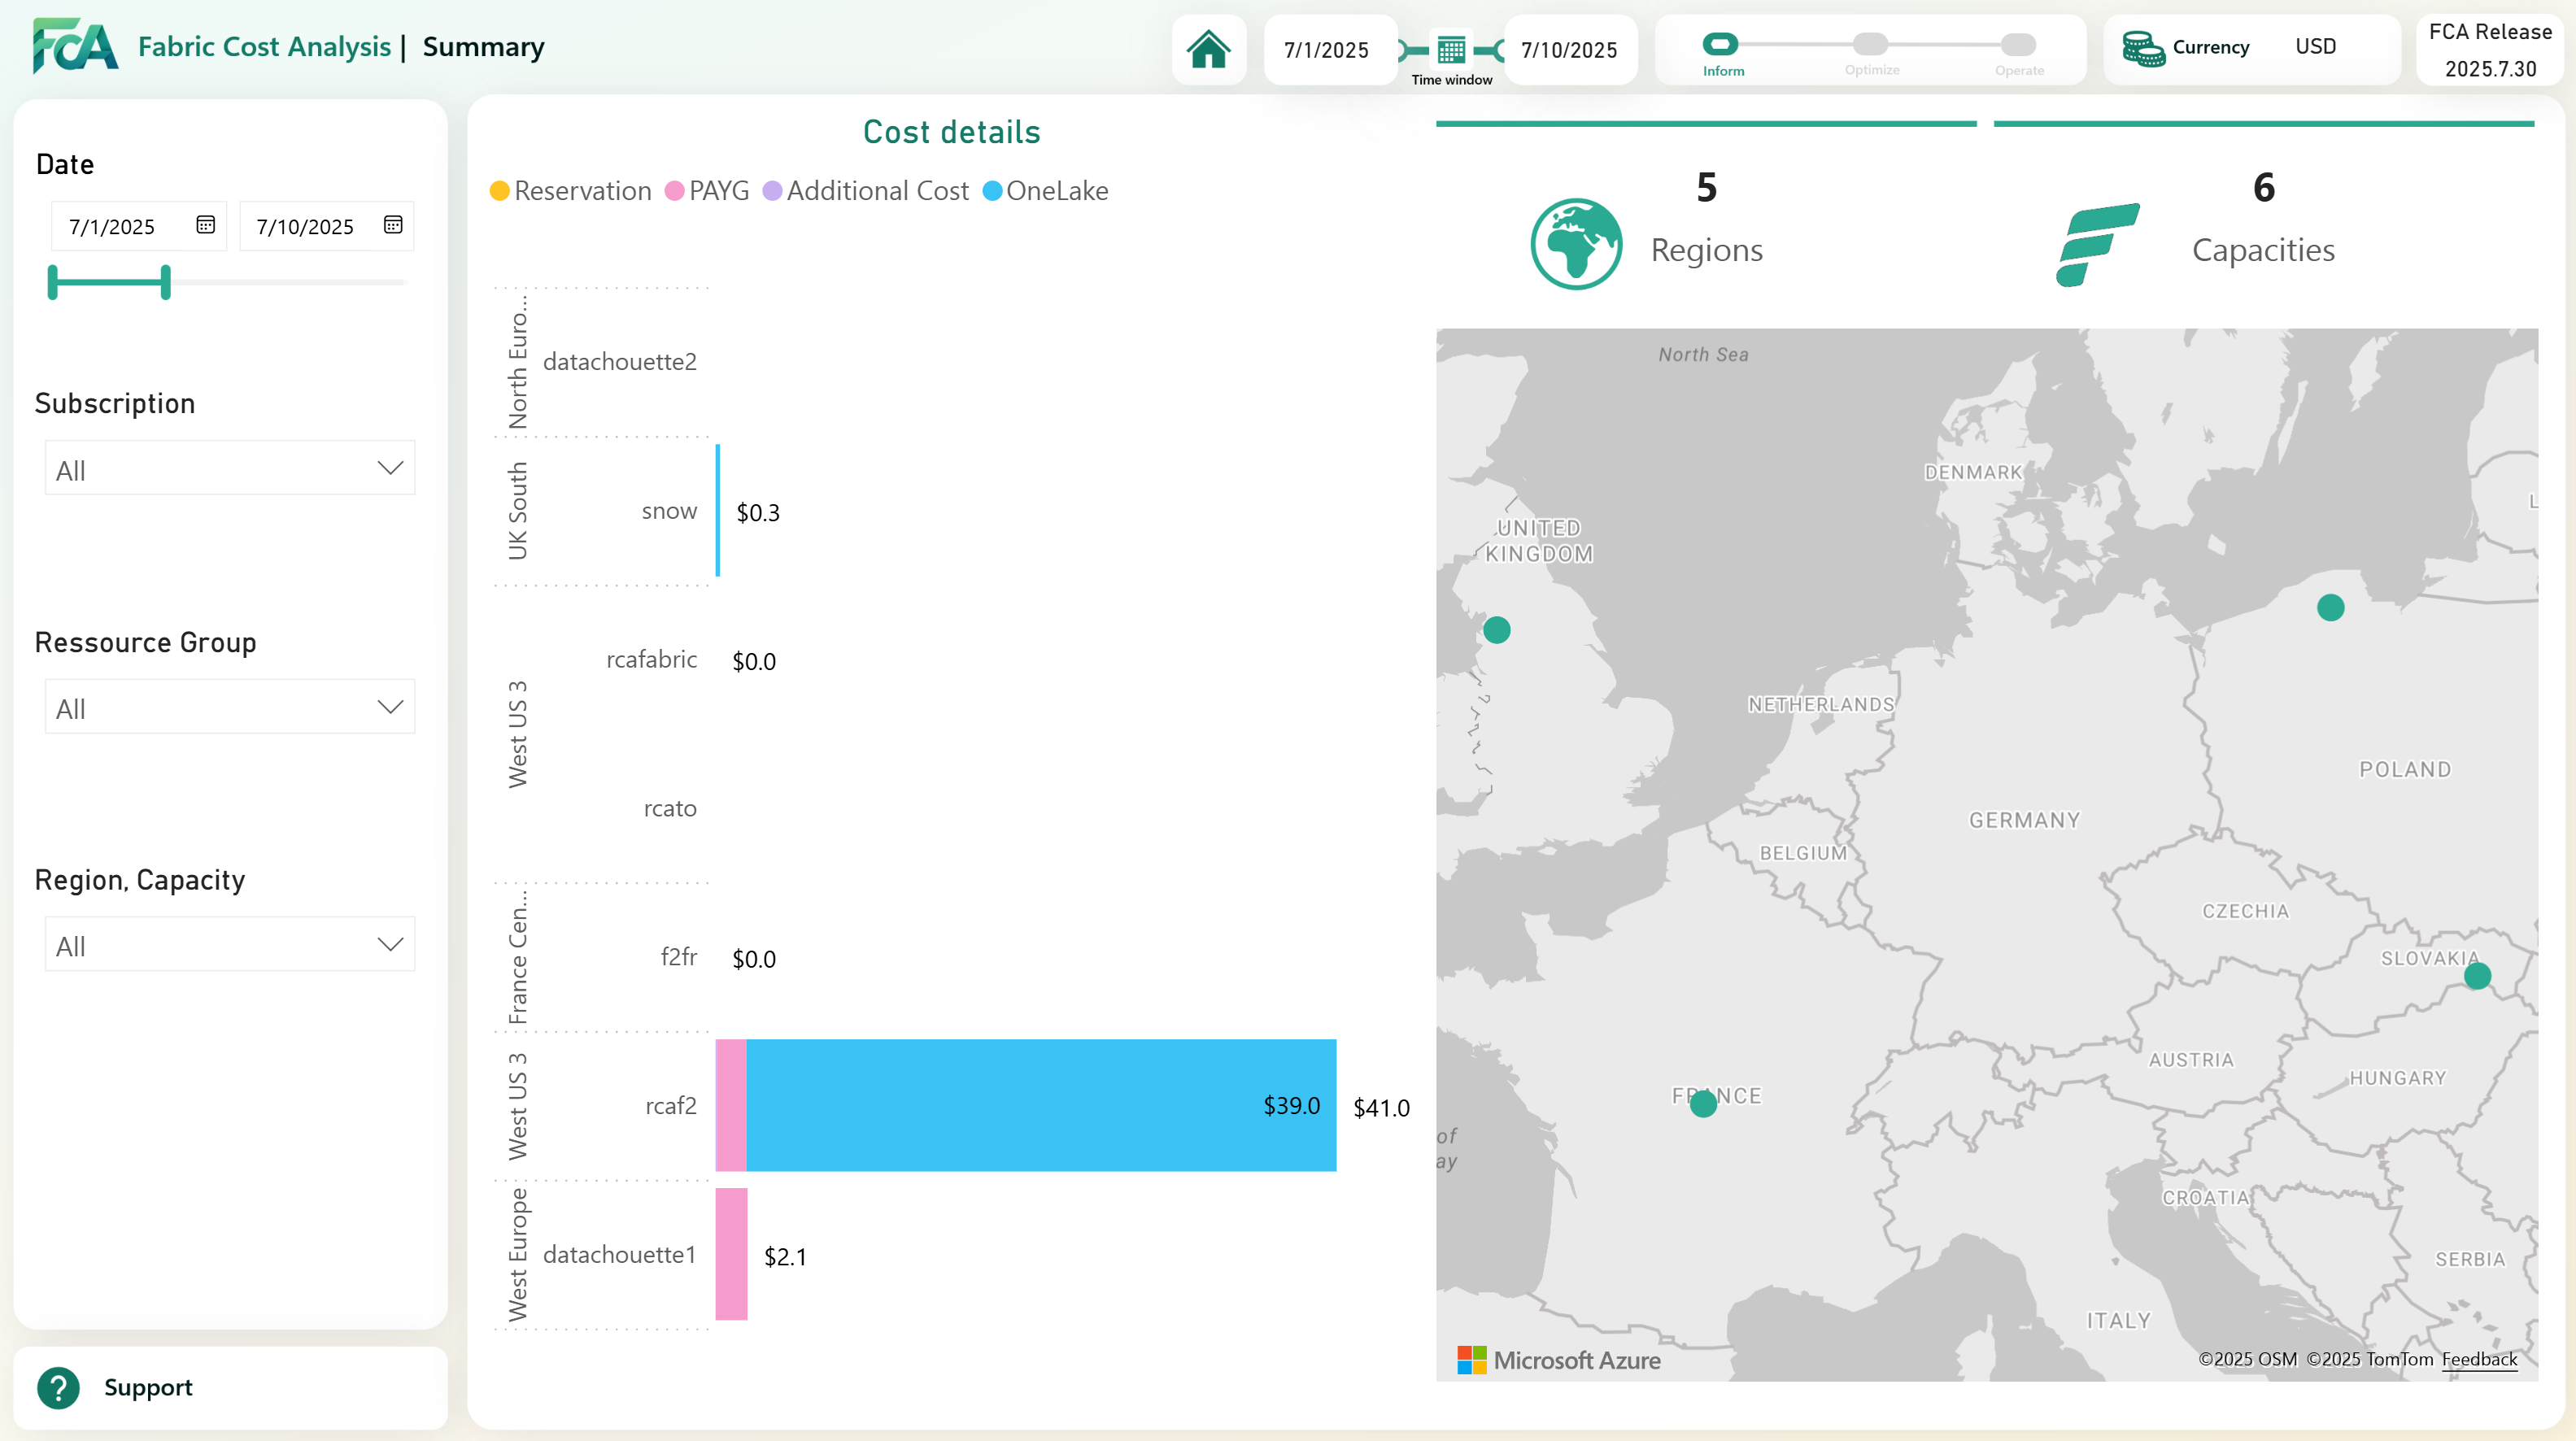Click the Feedback link on map
The width and height of the screenshot is (2576, 1441).
click(2479, 1359)
